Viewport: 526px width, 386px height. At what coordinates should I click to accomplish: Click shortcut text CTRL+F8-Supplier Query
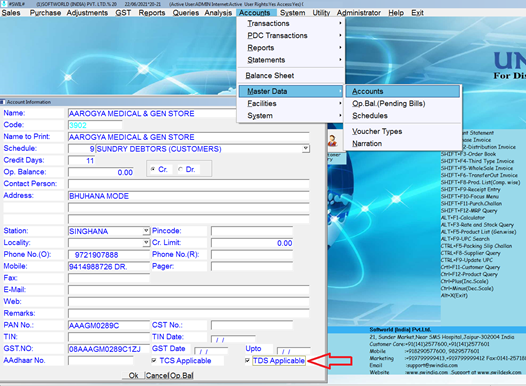tap(470, 253)
